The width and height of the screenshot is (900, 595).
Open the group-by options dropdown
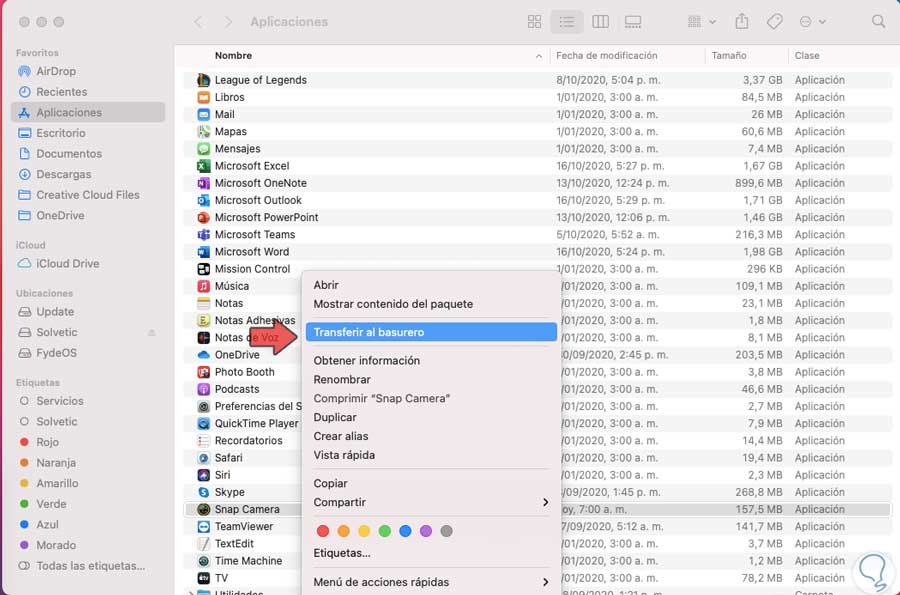701,22
